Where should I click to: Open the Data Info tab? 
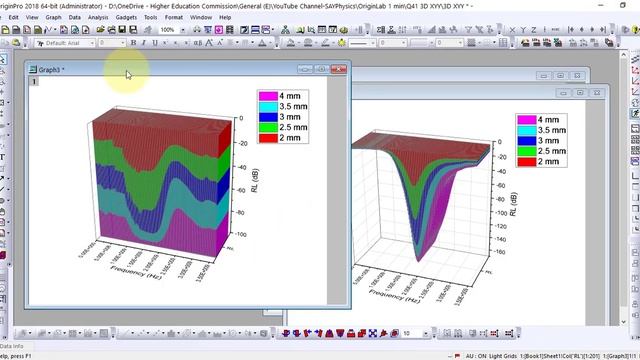[x=12, y=346]
